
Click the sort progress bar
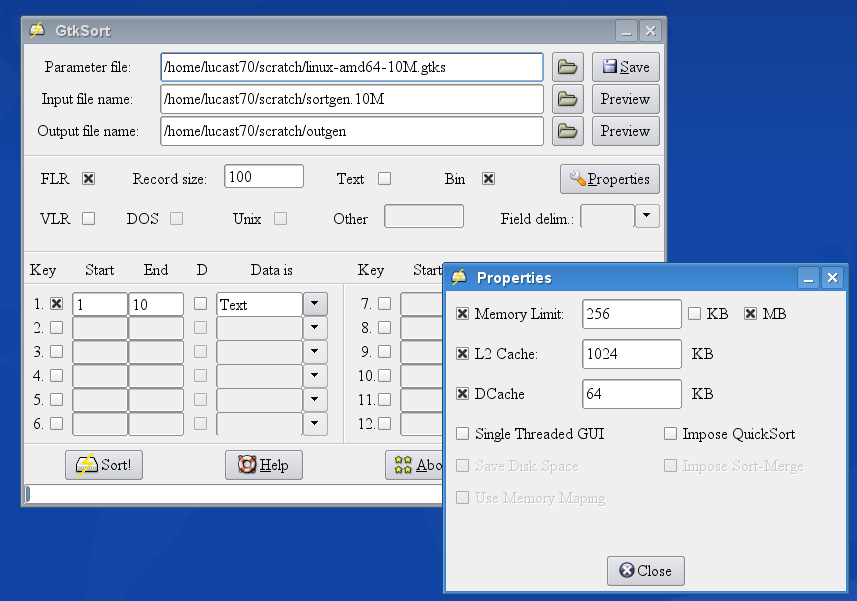230,493
